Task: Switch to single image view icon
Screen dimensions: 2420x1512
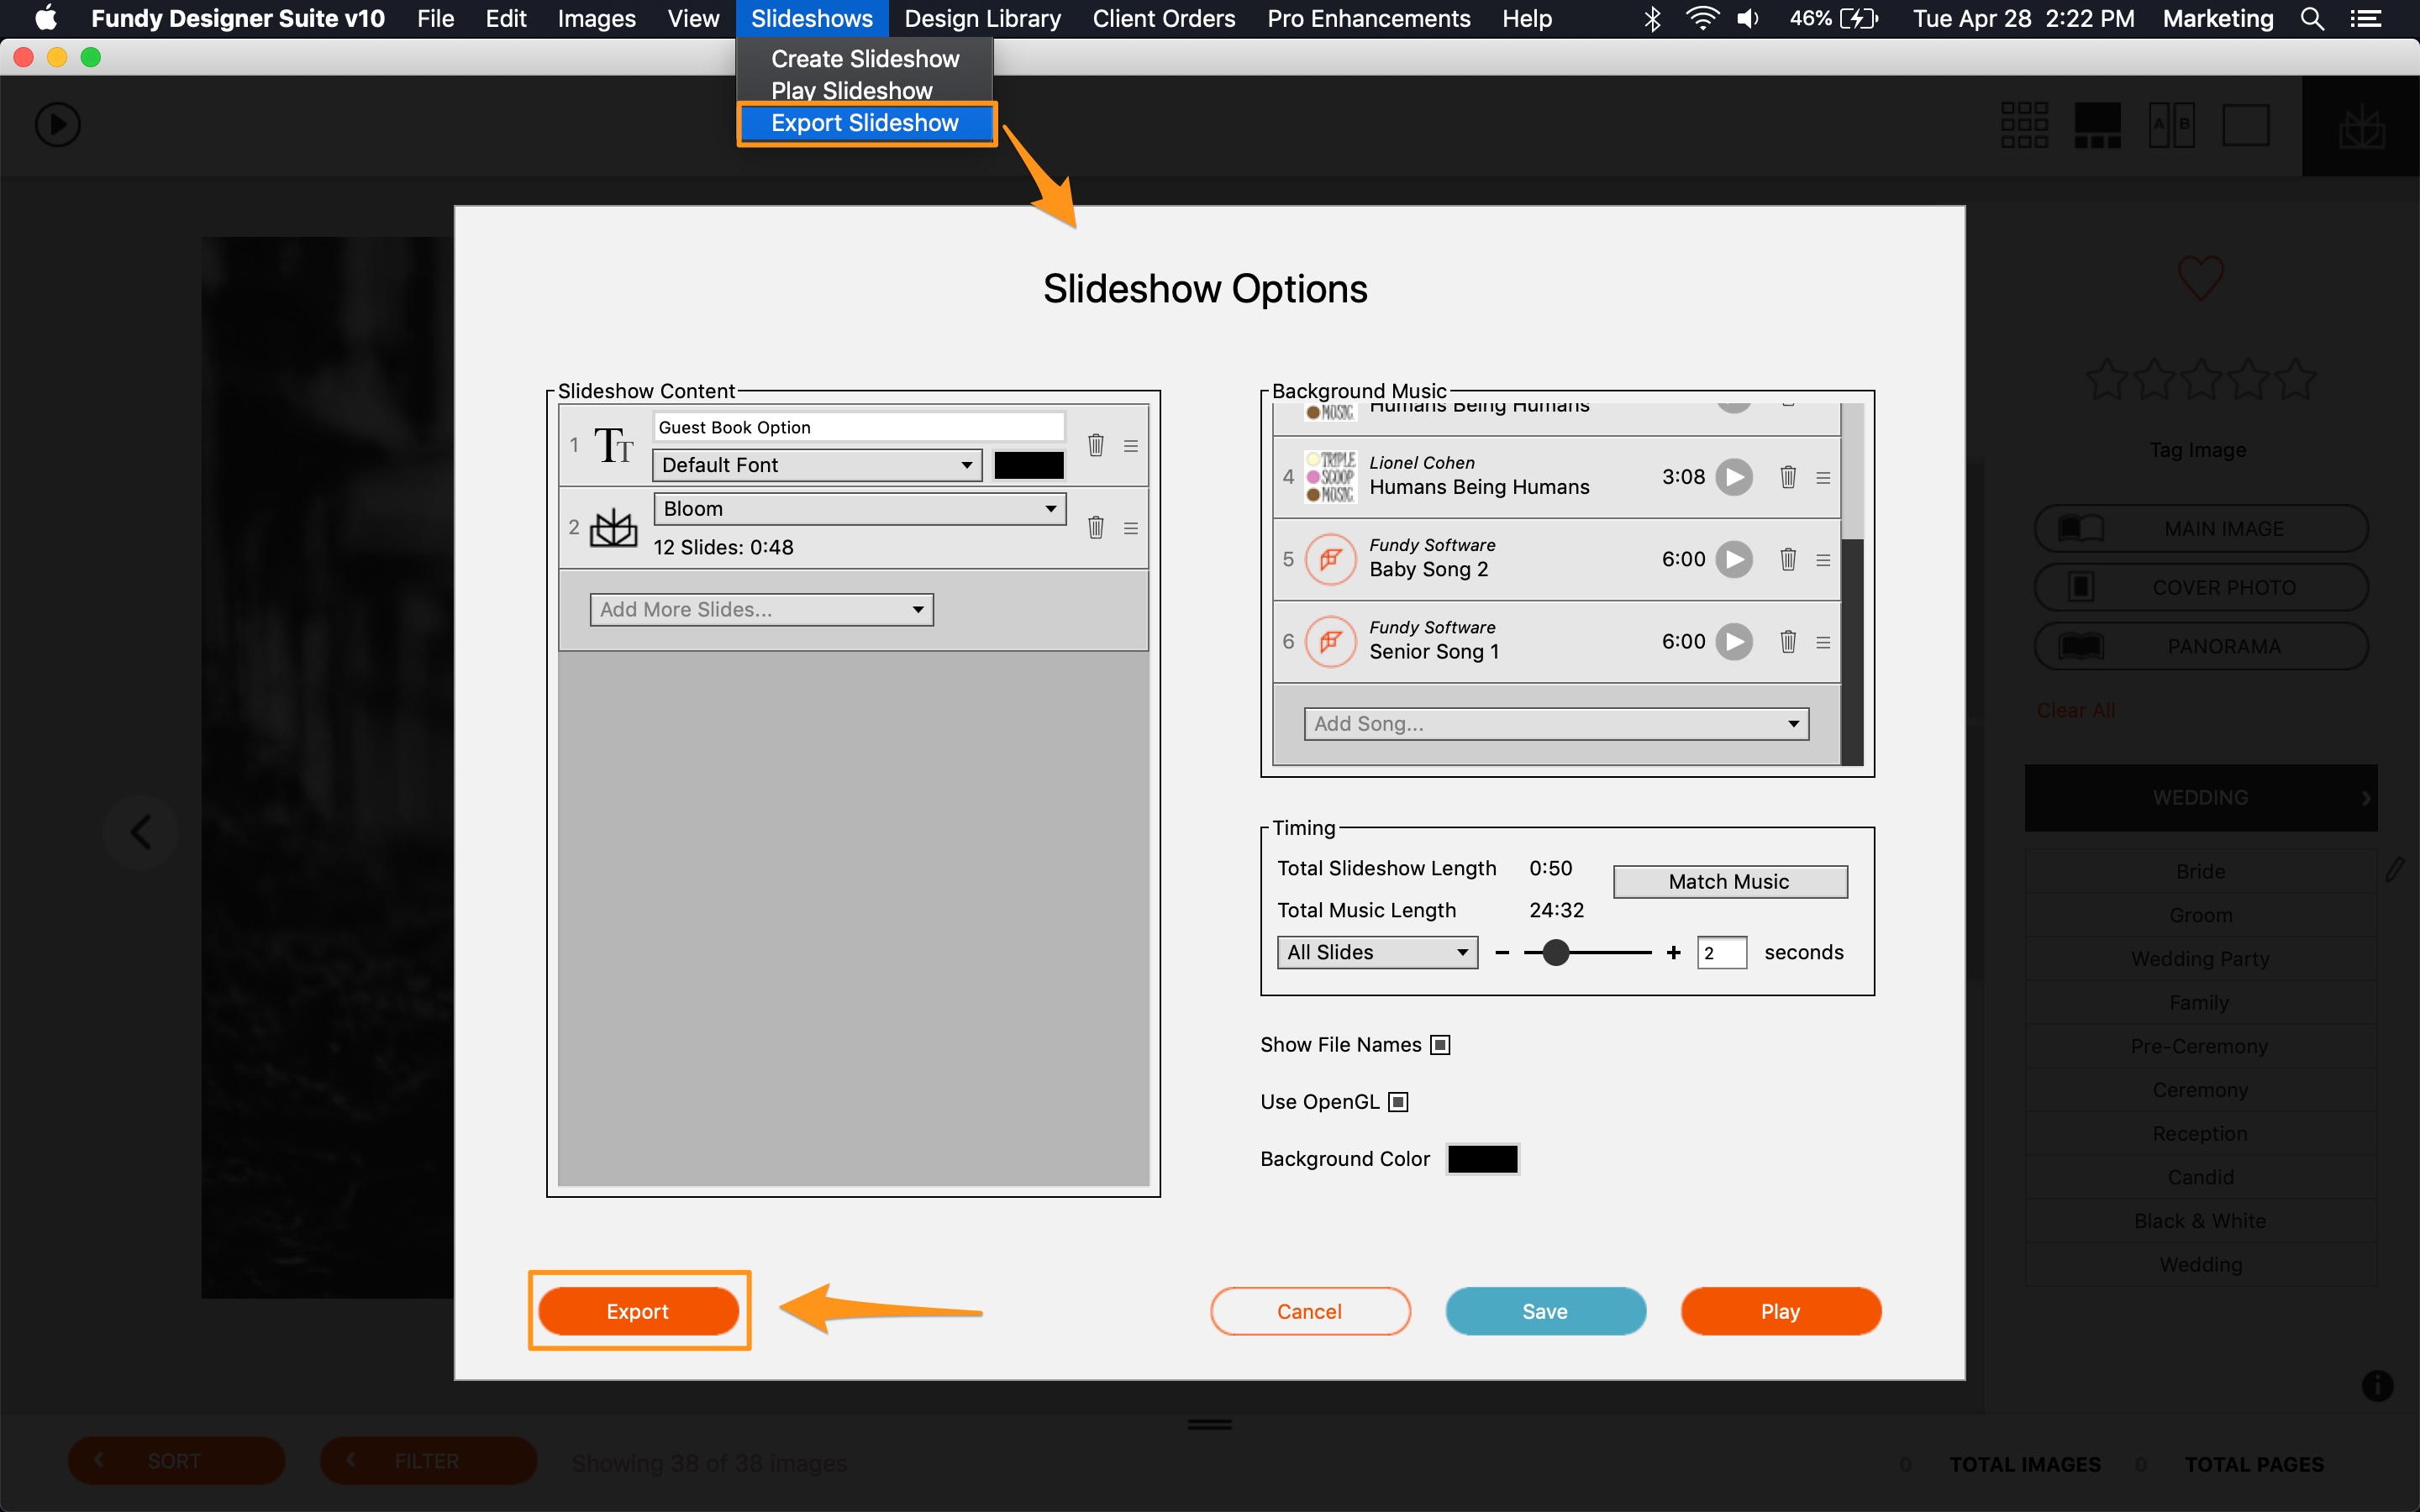Action: (x=2245, y=125)
